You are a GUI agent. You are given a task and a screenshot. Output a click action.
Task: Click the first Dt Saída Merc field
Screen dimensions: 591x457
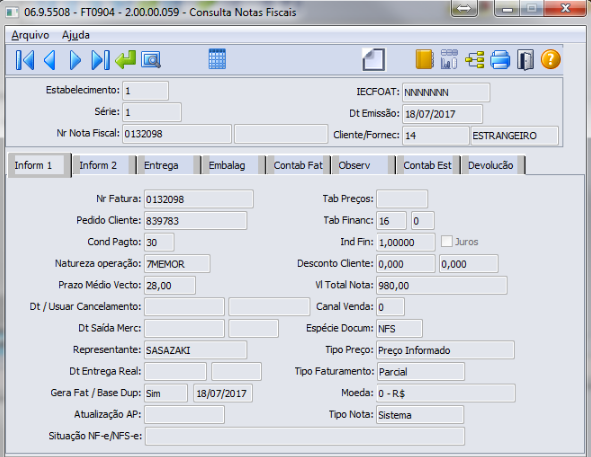(184, 328)
